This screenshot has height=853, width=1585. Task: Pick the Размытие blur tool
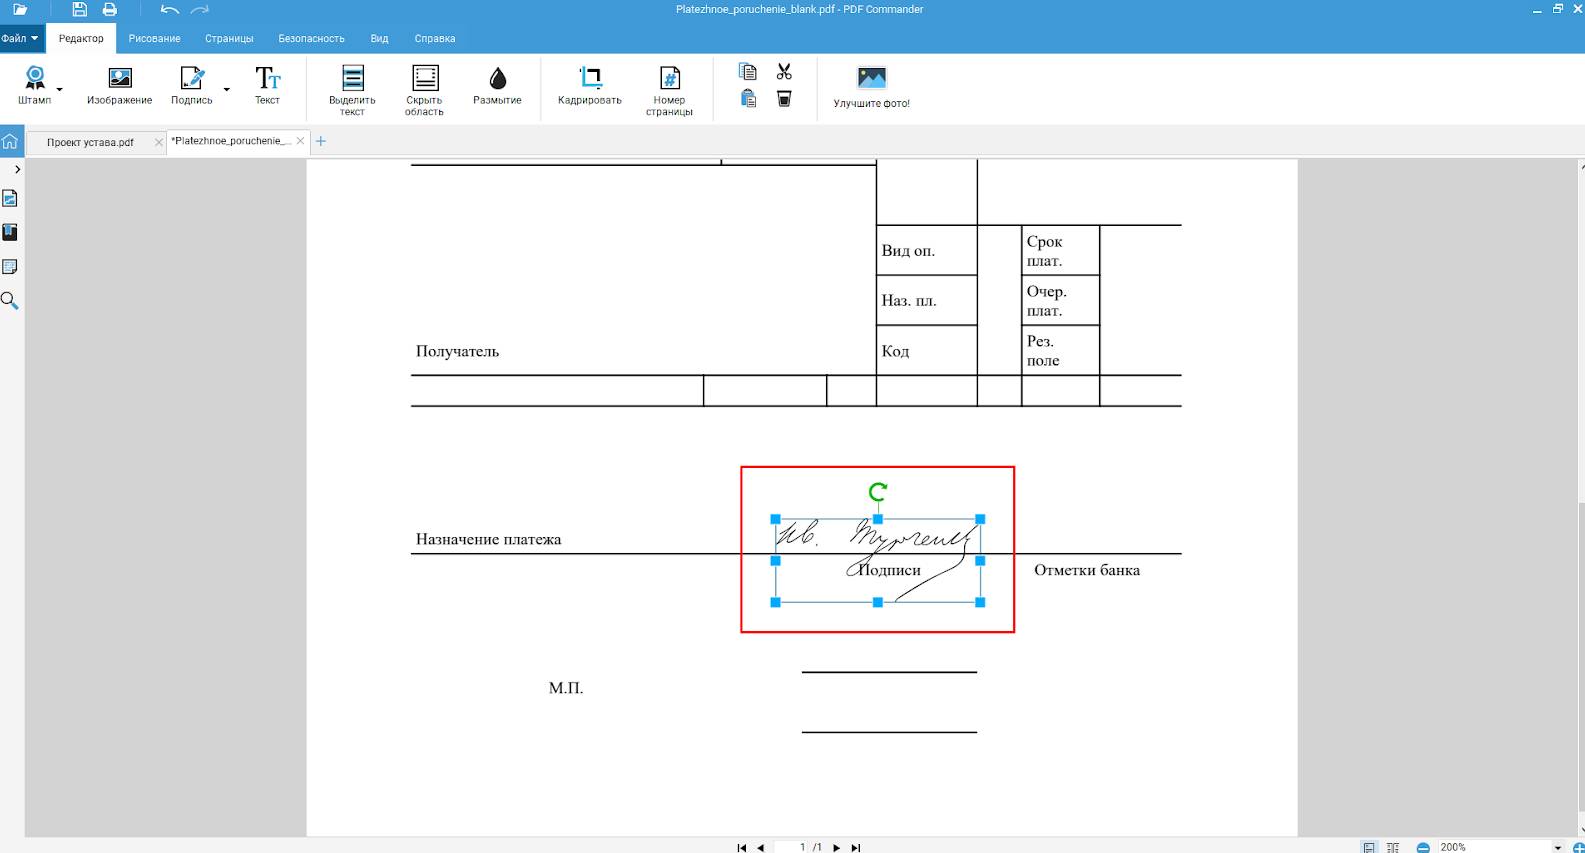[x=497, y=85]
